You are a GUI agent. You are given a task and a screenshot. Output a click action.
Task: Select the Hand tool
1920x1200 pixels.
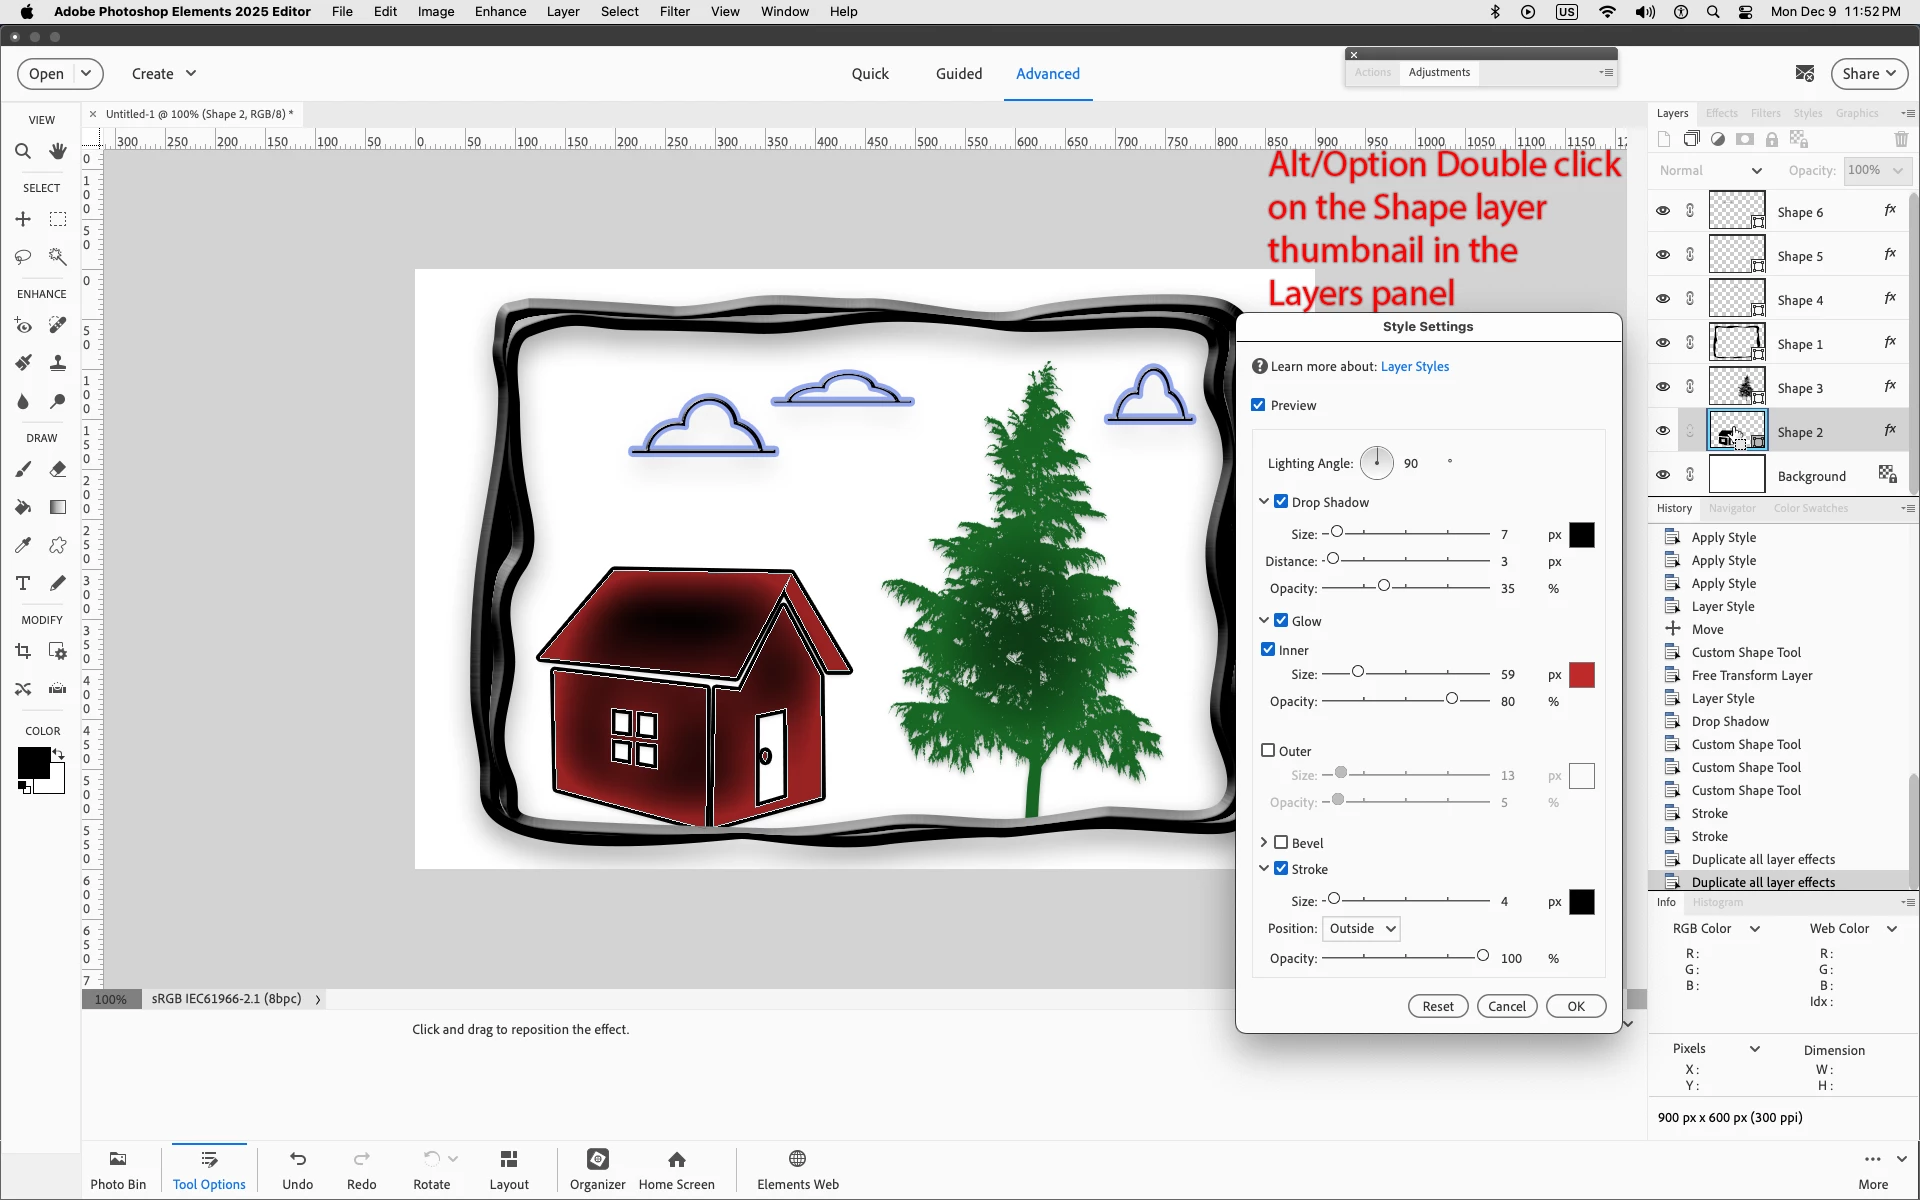[x=58, y=151]
